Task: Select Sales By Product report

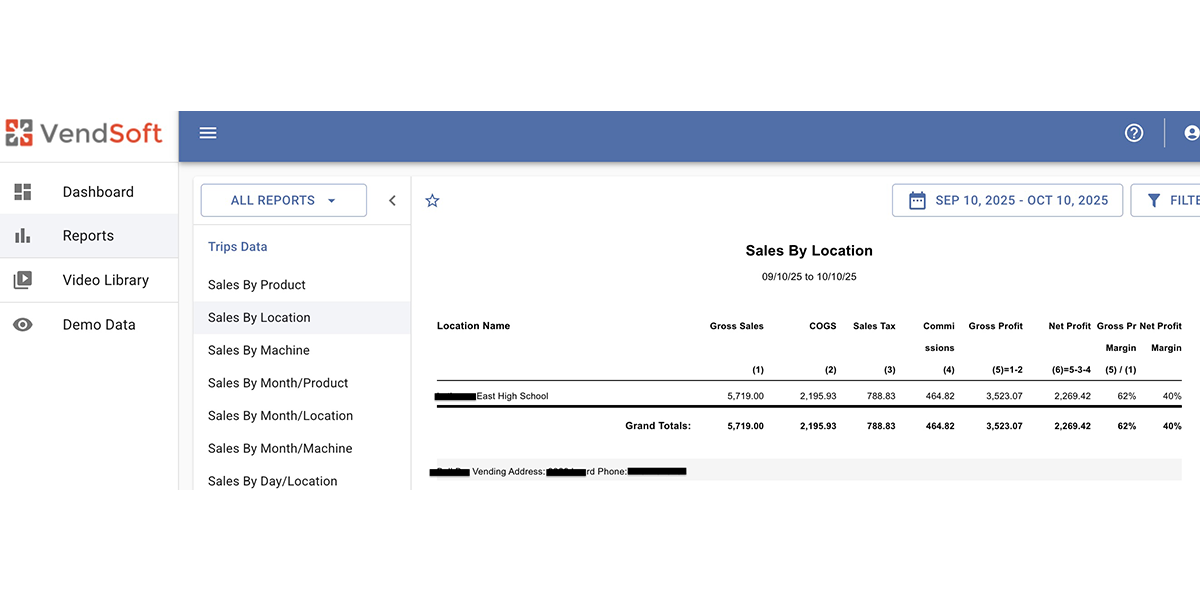Action: (257, 285)
